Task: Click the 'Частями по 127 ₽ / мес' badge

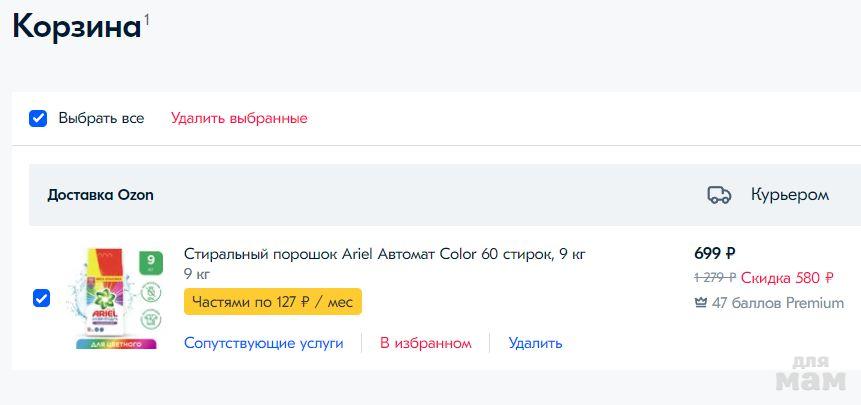Action: (272, 302)
